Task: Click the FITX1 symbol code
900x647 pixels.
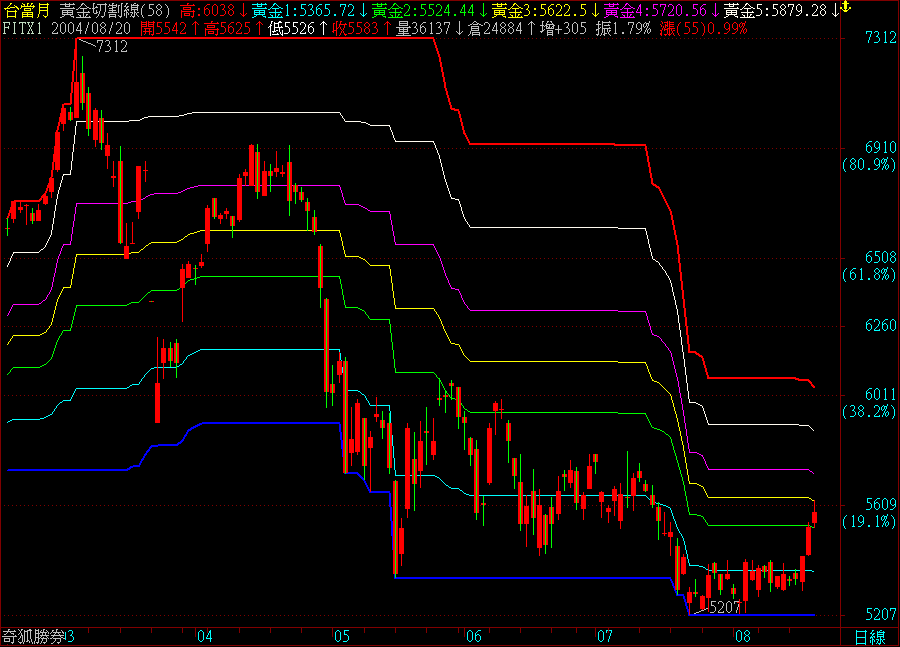Action: [22, 28]
